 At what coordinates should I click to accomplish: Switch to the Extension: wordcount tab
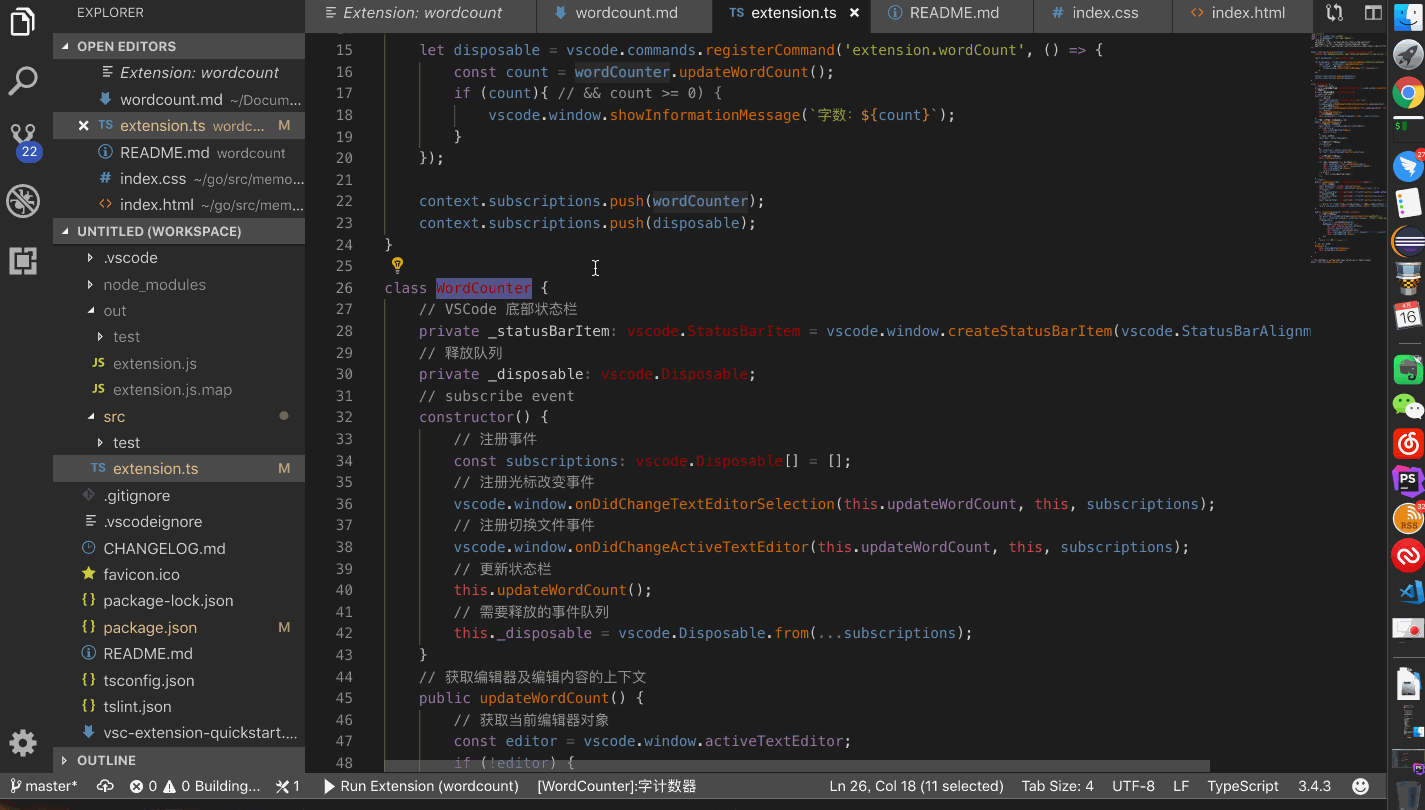click(421, 13)
